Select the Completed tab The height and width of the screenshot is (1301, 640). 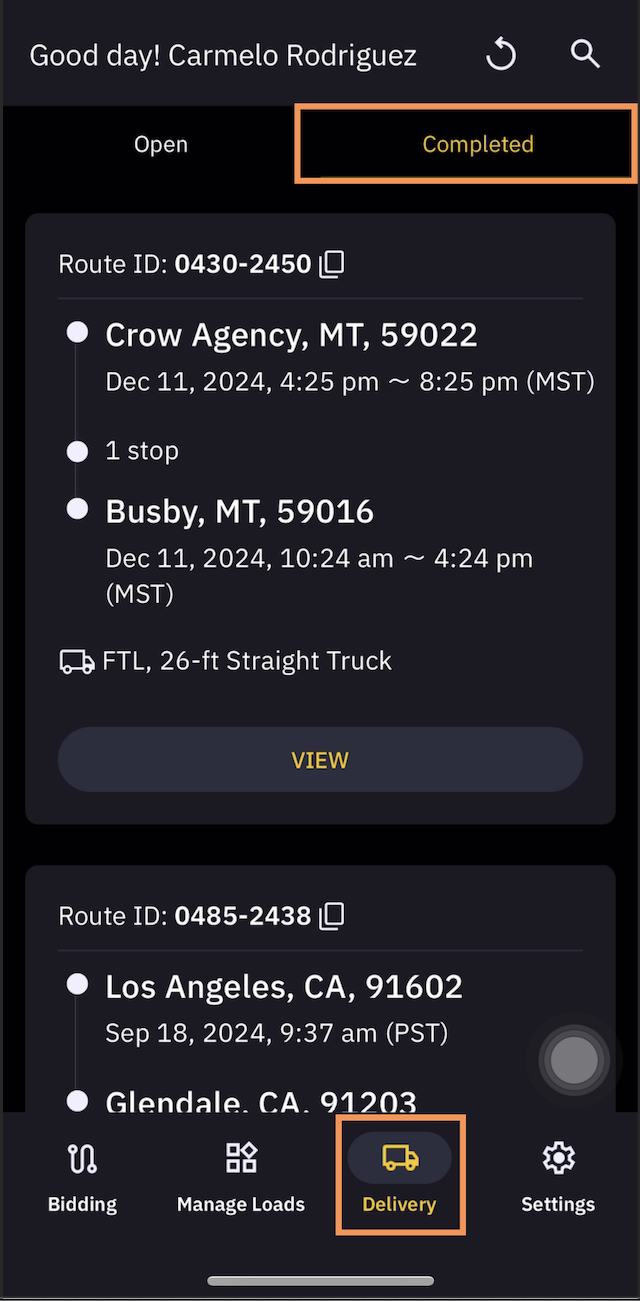coord(478,144)
